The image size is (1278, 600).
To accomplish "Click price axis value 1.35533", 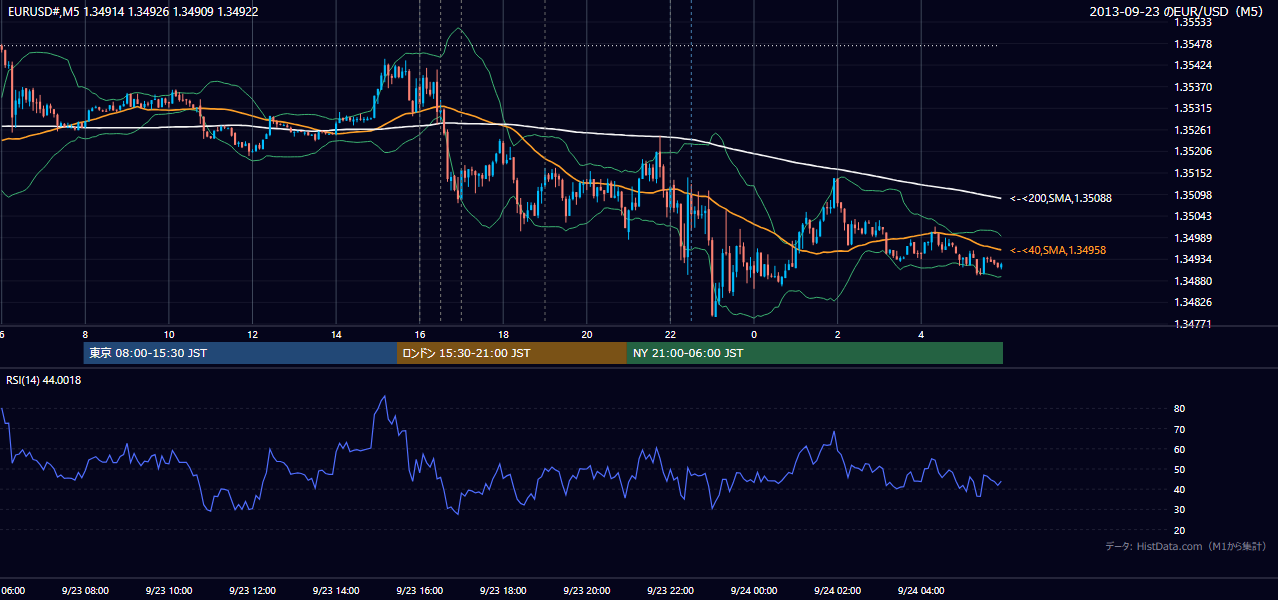I will click(x=1194, y=22).
